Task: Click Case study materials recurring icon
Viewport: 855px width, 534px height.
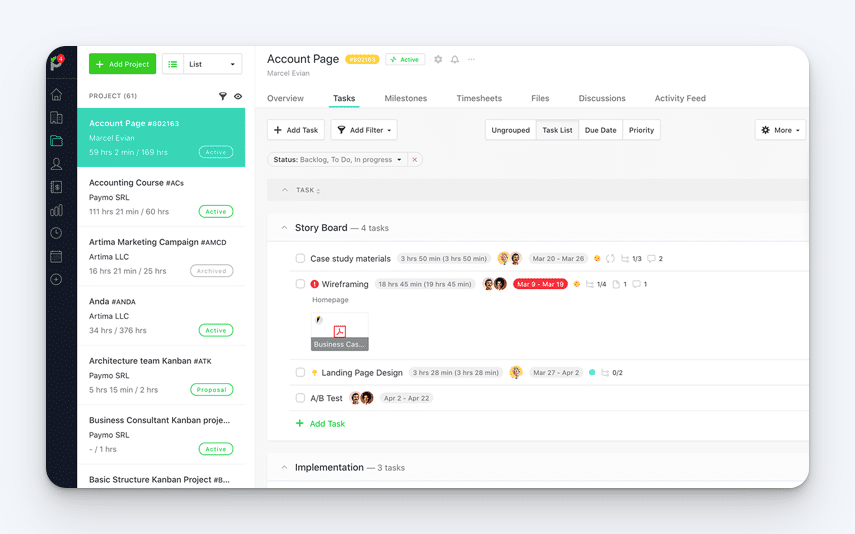Action: coord(610,259)
